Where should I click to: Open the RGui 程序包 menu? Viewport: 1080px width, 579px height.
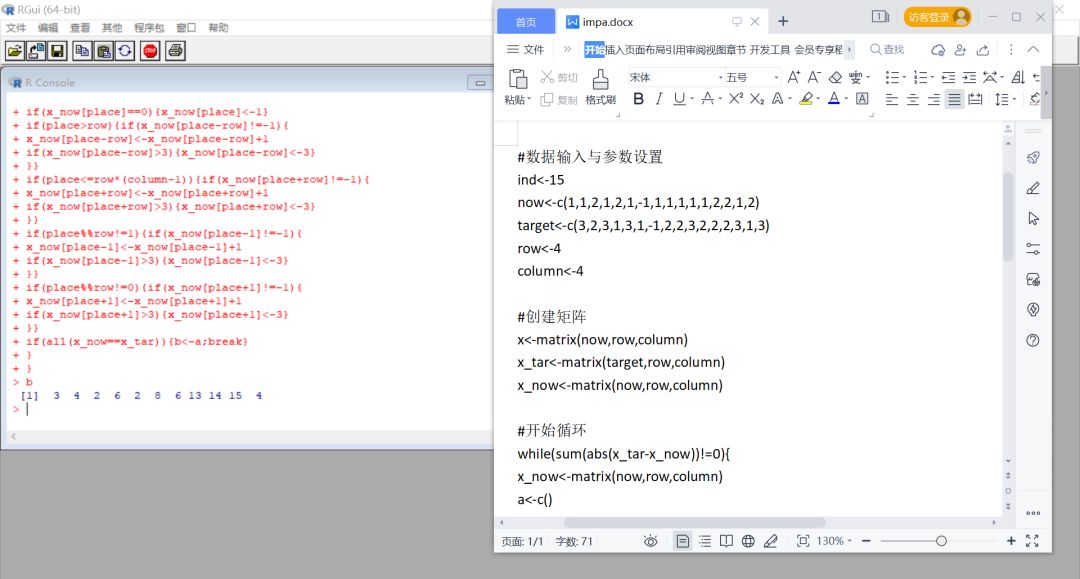pos(149,28)
